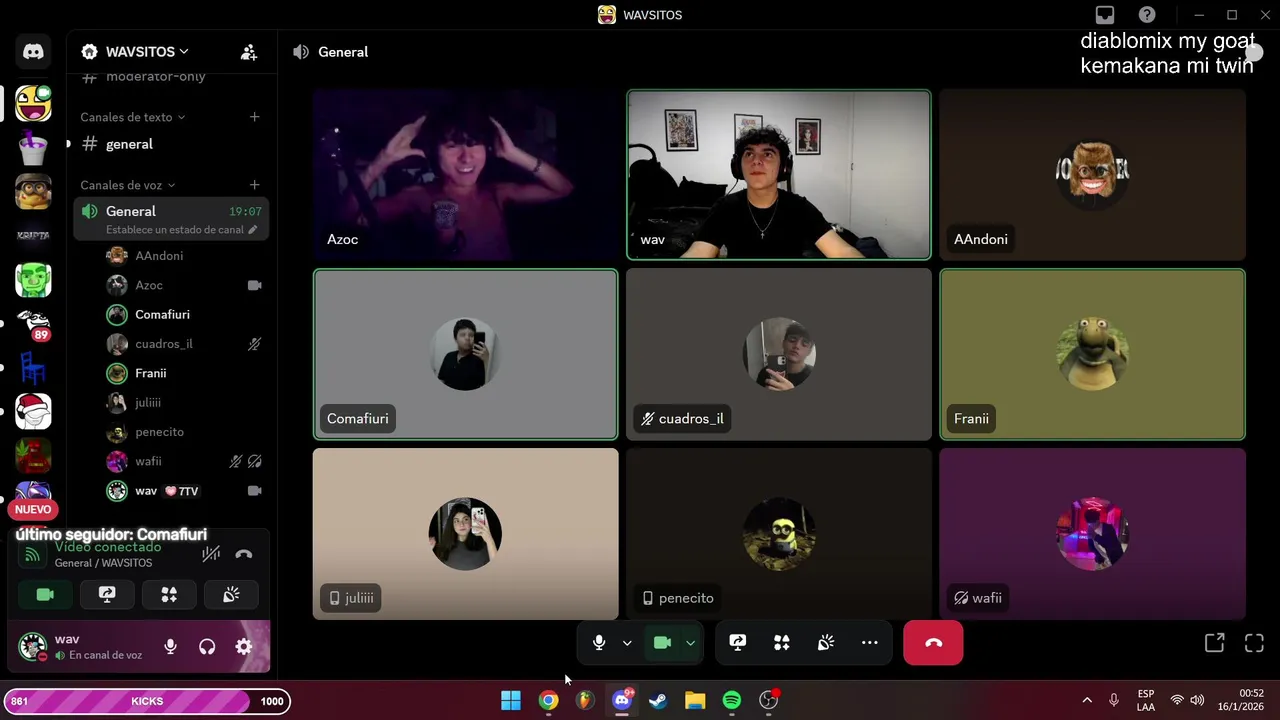Open wav user profile in bottom panel
Viewport: 1280px width, 720px height.
(82, 647)
